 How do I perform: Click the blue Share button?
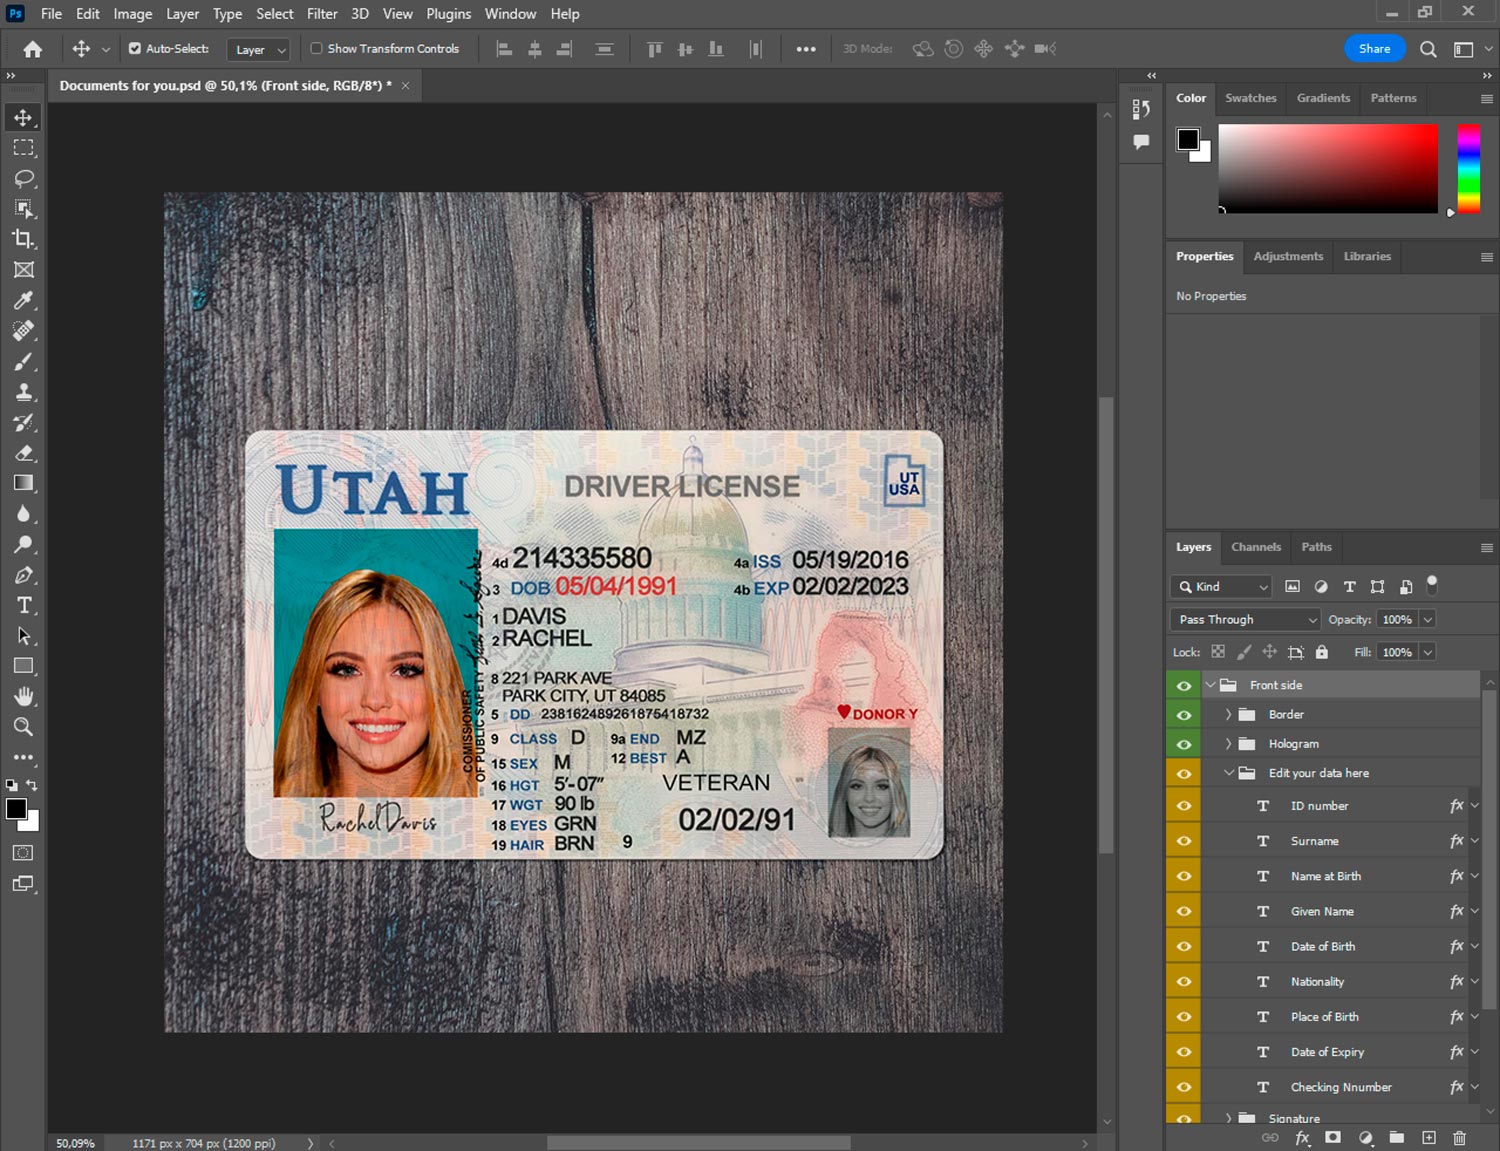1373,49
